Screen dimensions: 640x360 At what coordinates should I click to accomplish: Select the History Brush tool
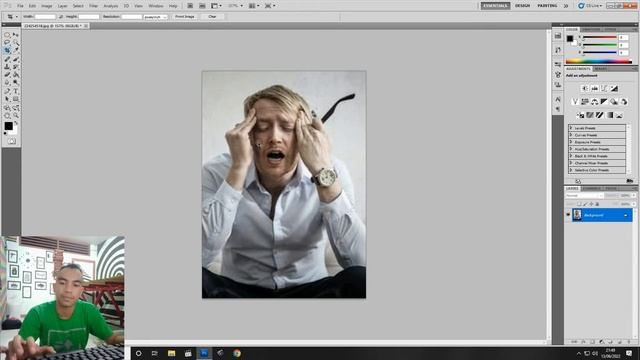(16, 67)
